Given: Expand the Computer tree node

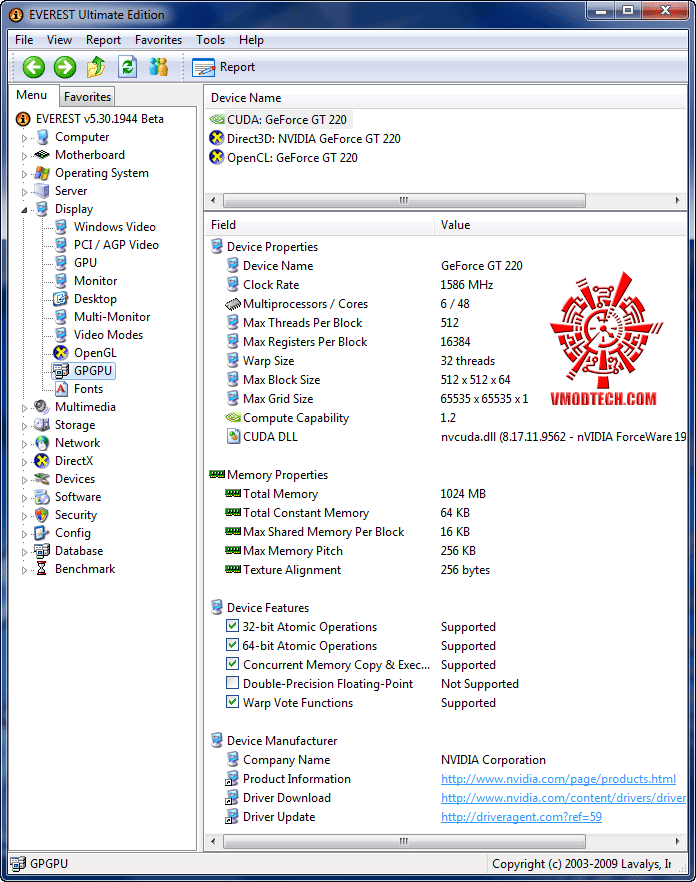Looking at the screenshot, I should point(24,138).
